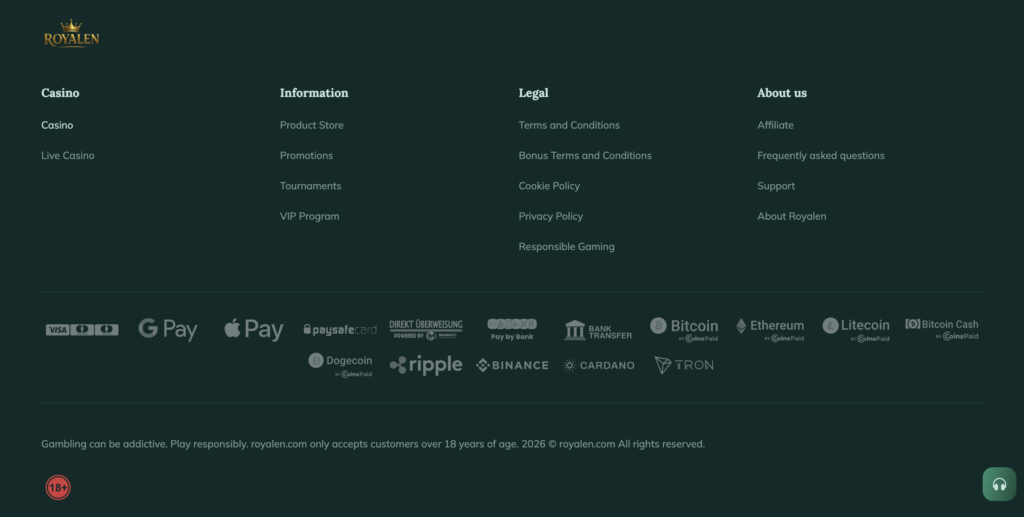
Task: Open Bonus Terms and Conditions
Action: click(585, 155)
